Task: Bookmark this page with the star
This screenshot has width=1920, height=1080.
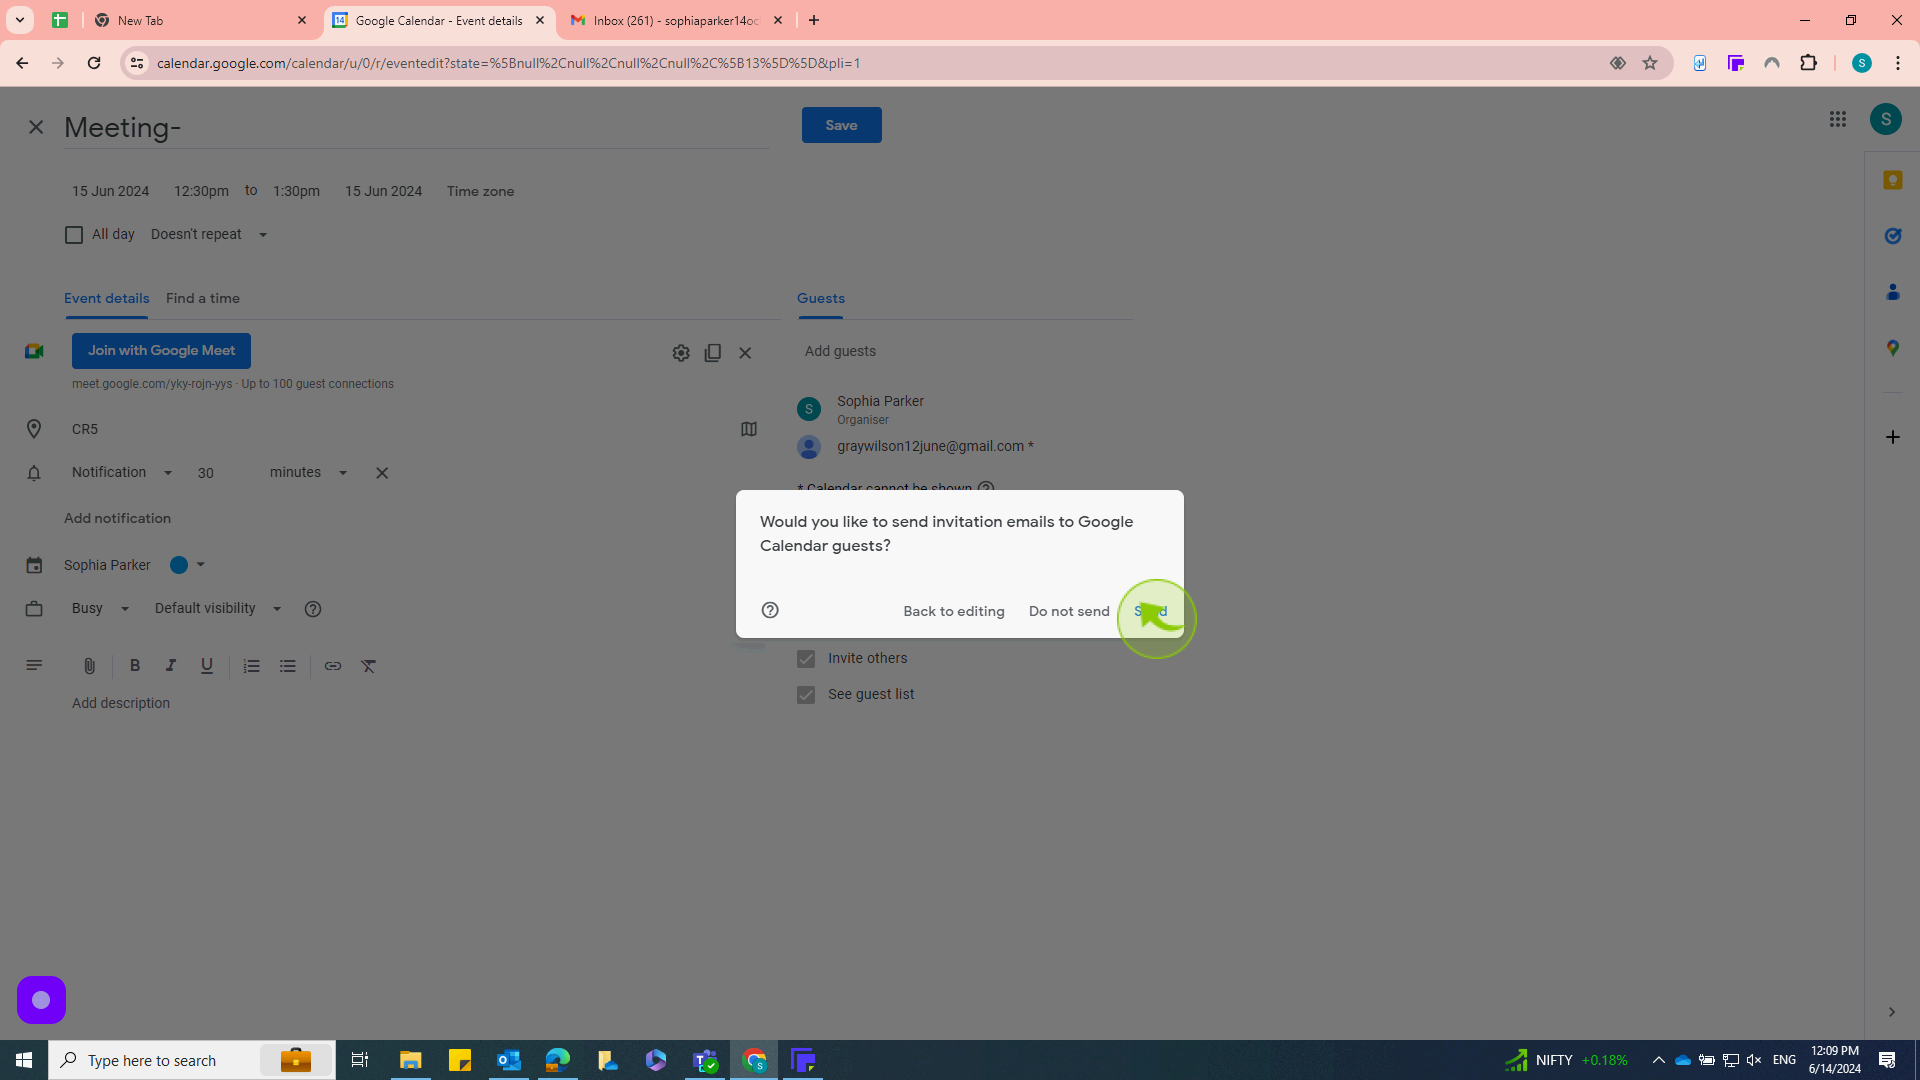Action: coord(1650,63)
